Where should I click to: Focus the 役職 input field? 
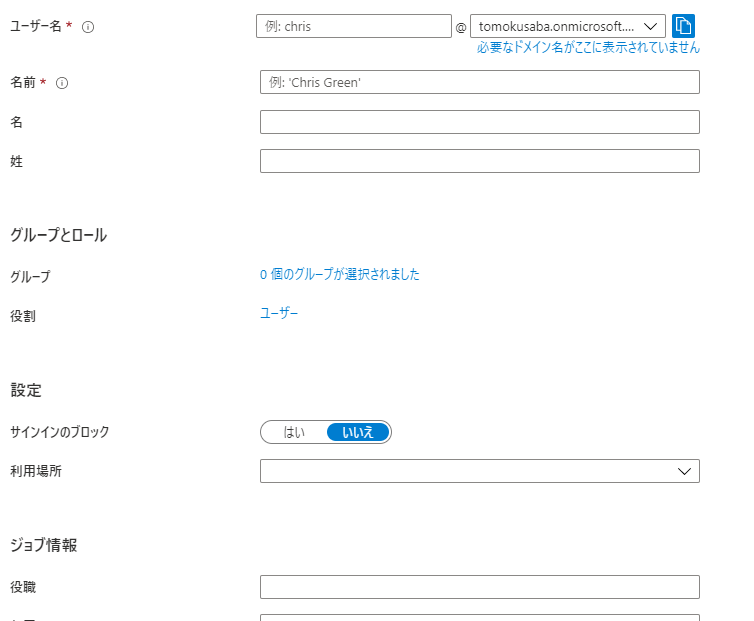(x=479, y=587)
